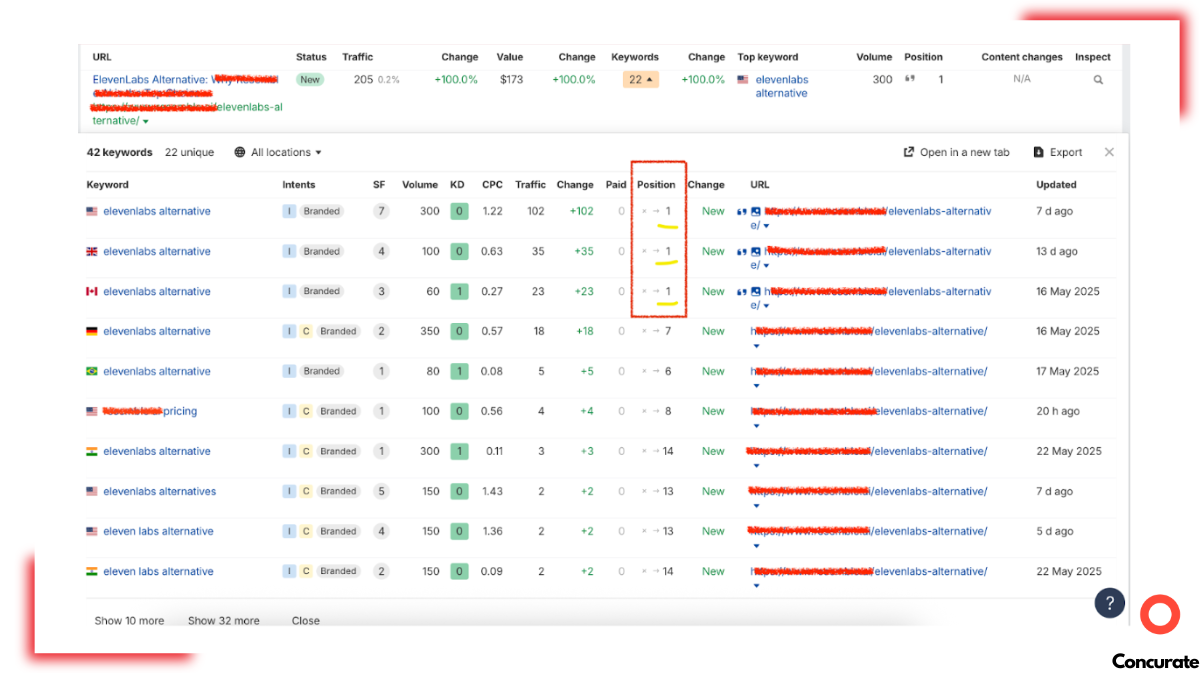Click the 42 keywords label
The width and height of the screenshot is (1200, 675).
tap(120, 152)
